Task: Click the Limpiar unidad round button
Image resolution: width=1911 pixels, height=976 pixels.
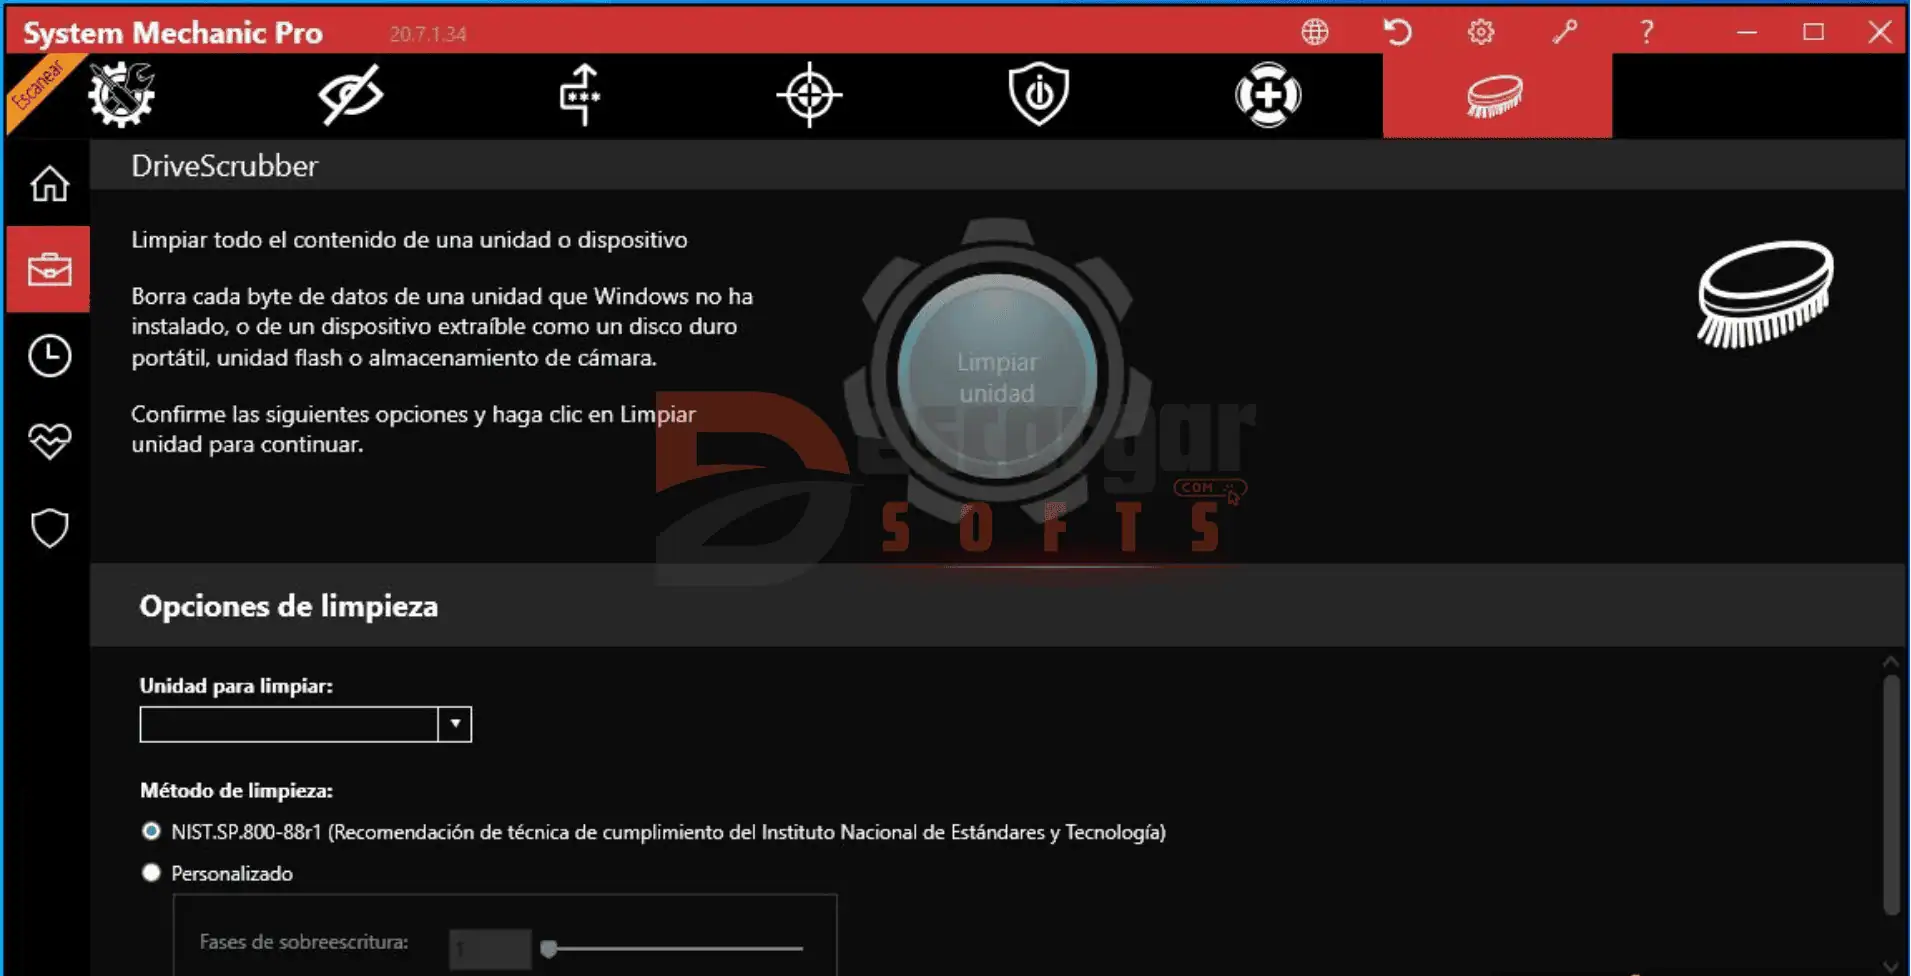Action: pos(997,377)
